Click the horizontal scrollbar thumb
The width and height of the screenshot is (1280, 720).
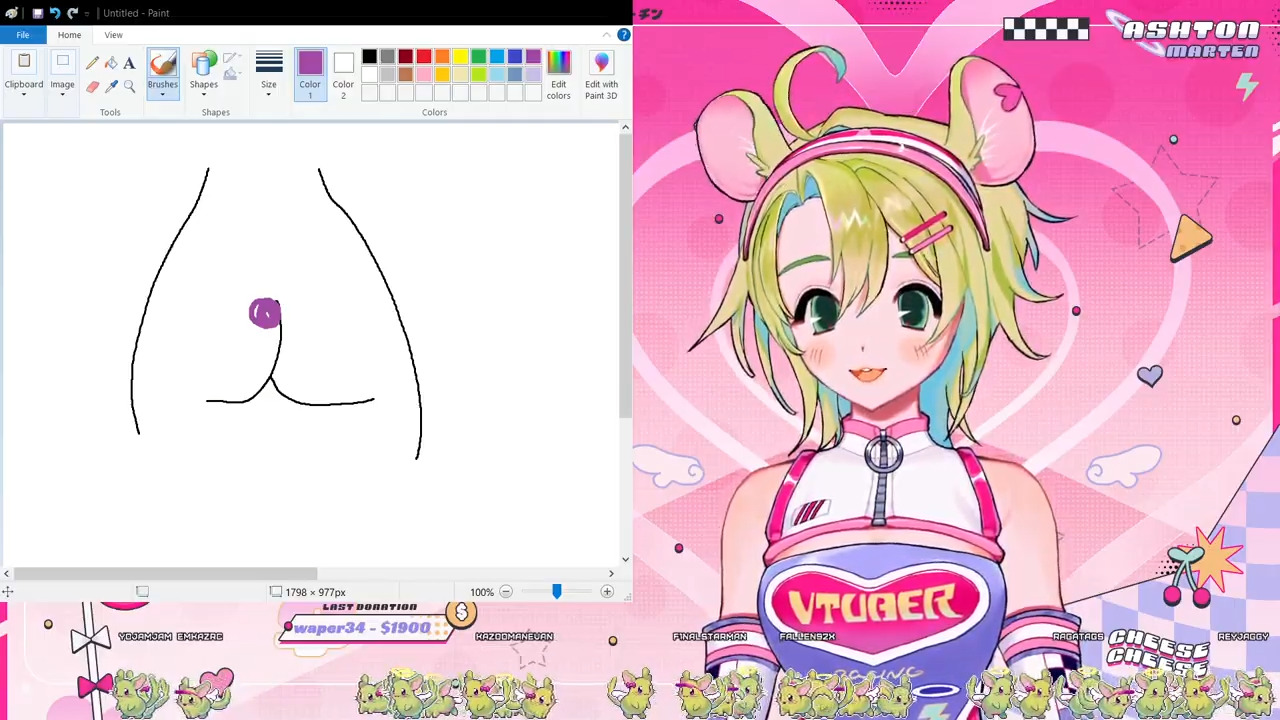(x=165, y=573)
